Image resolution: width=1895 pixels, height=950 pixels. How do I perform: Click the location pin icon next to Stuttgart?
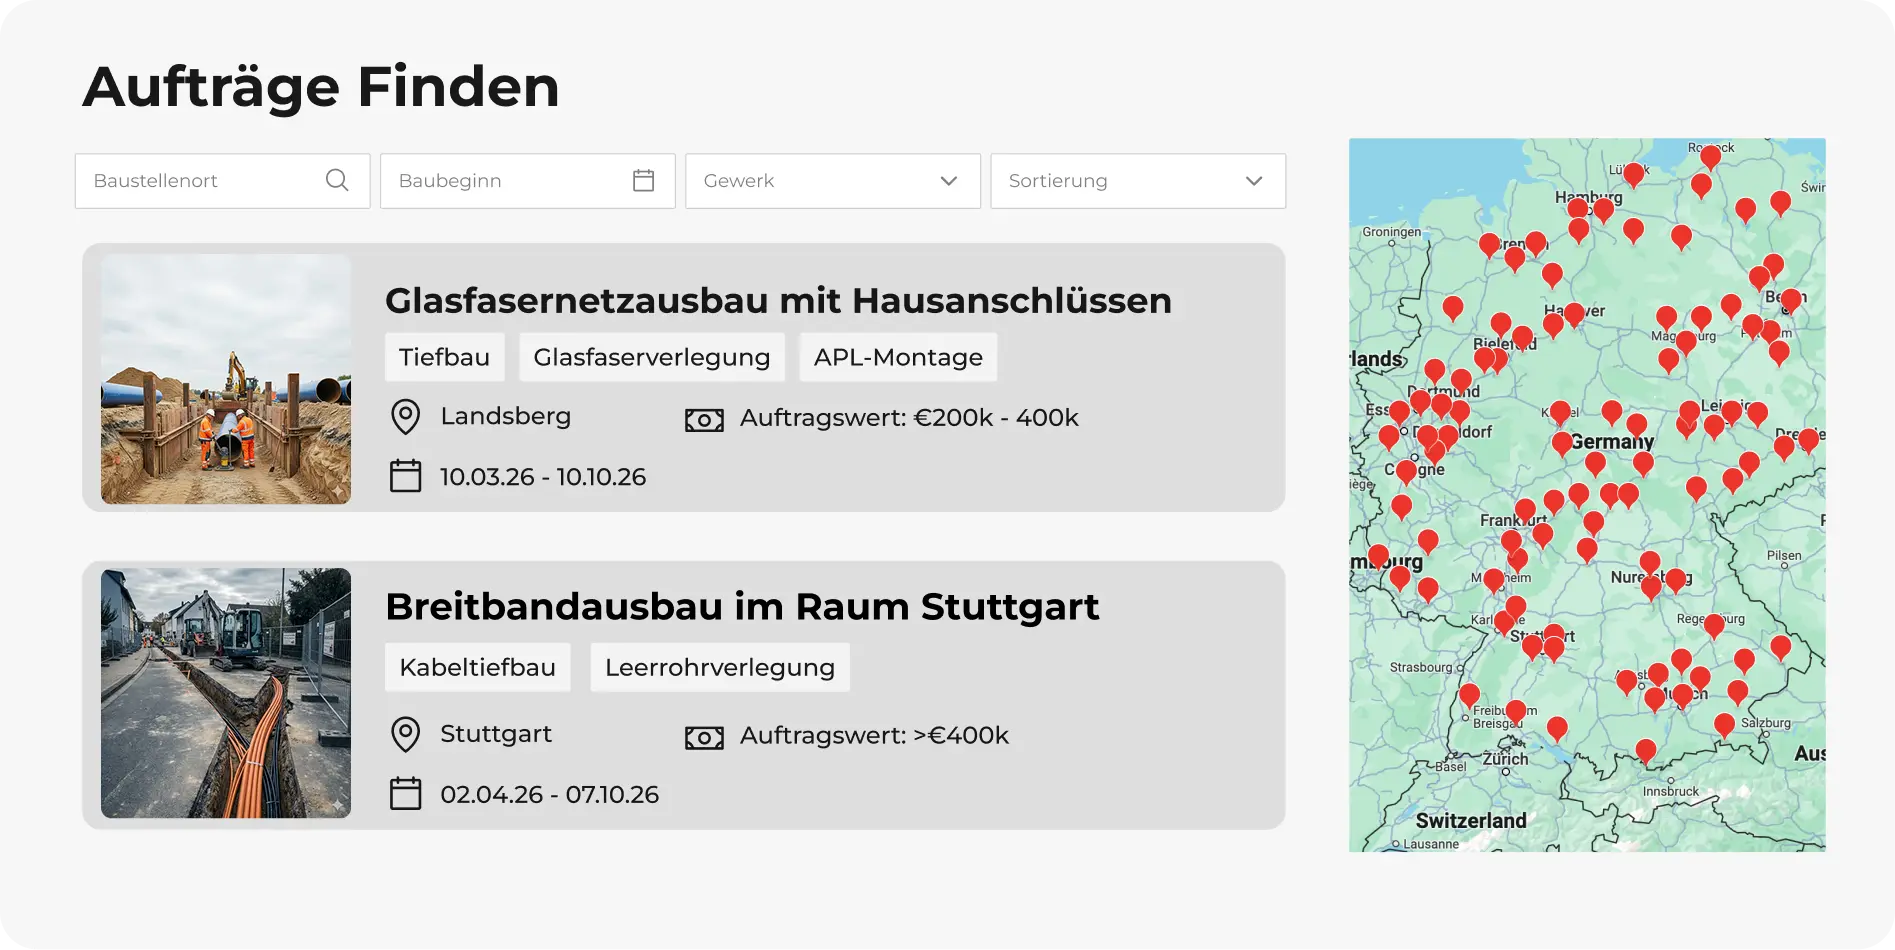click(405, 735)
